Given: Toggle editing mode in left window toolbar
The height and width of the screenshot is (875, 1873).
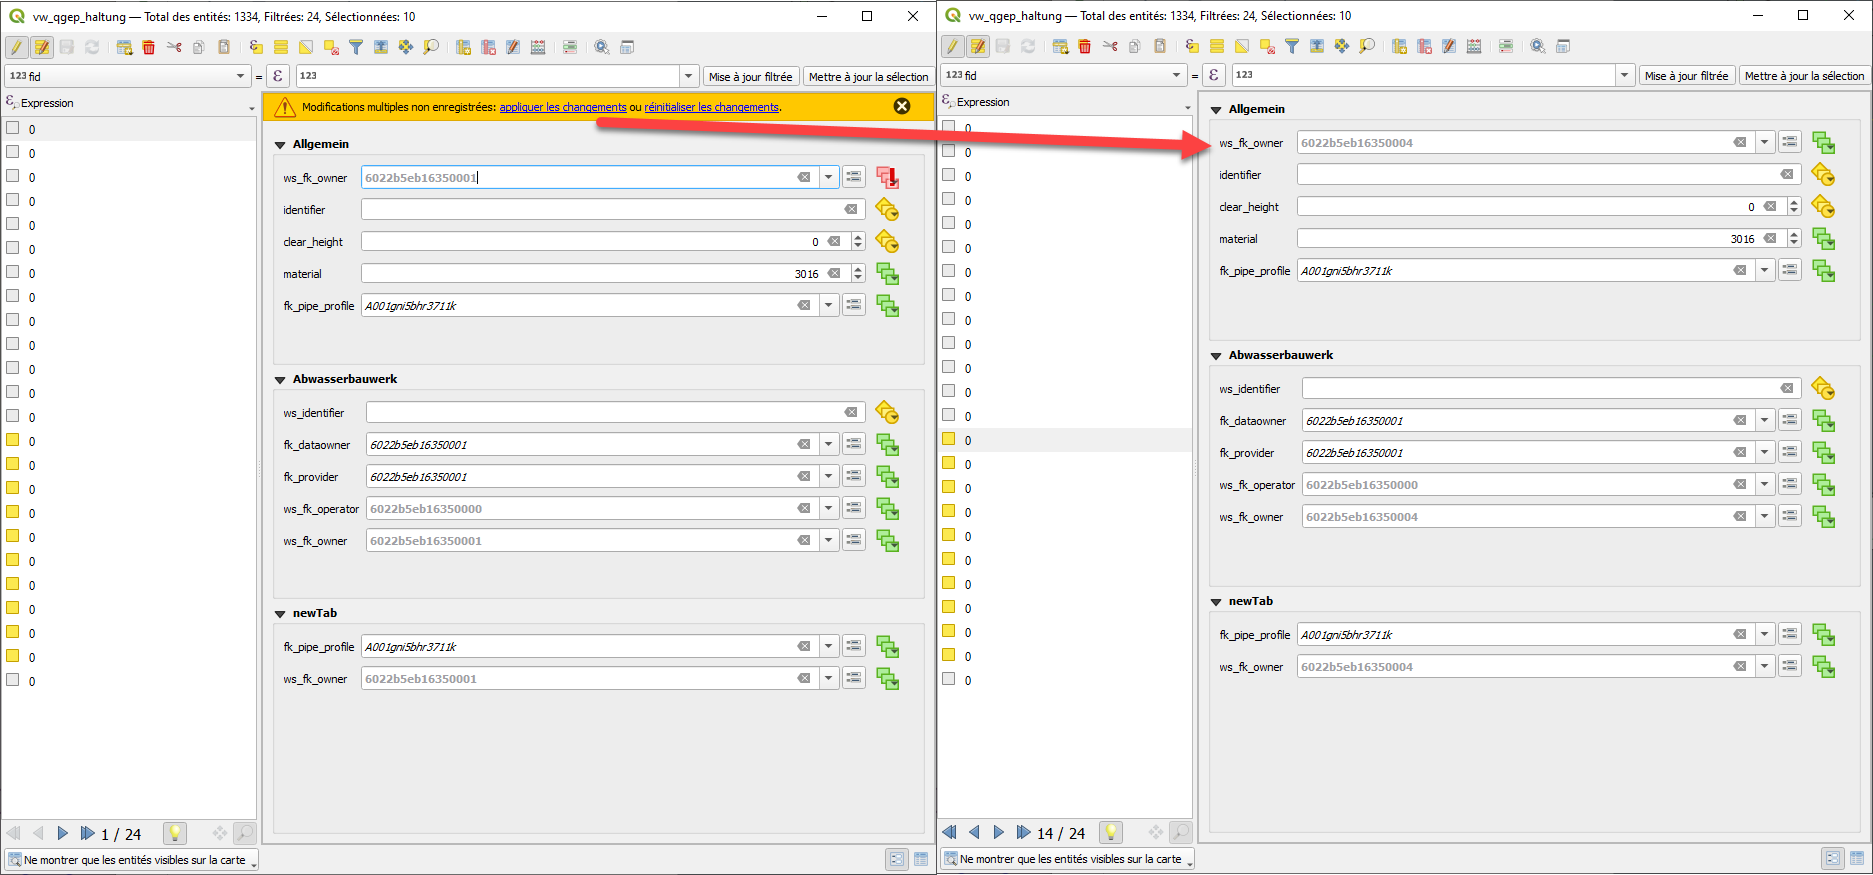Looking at the screenshot, I should 17,47.
